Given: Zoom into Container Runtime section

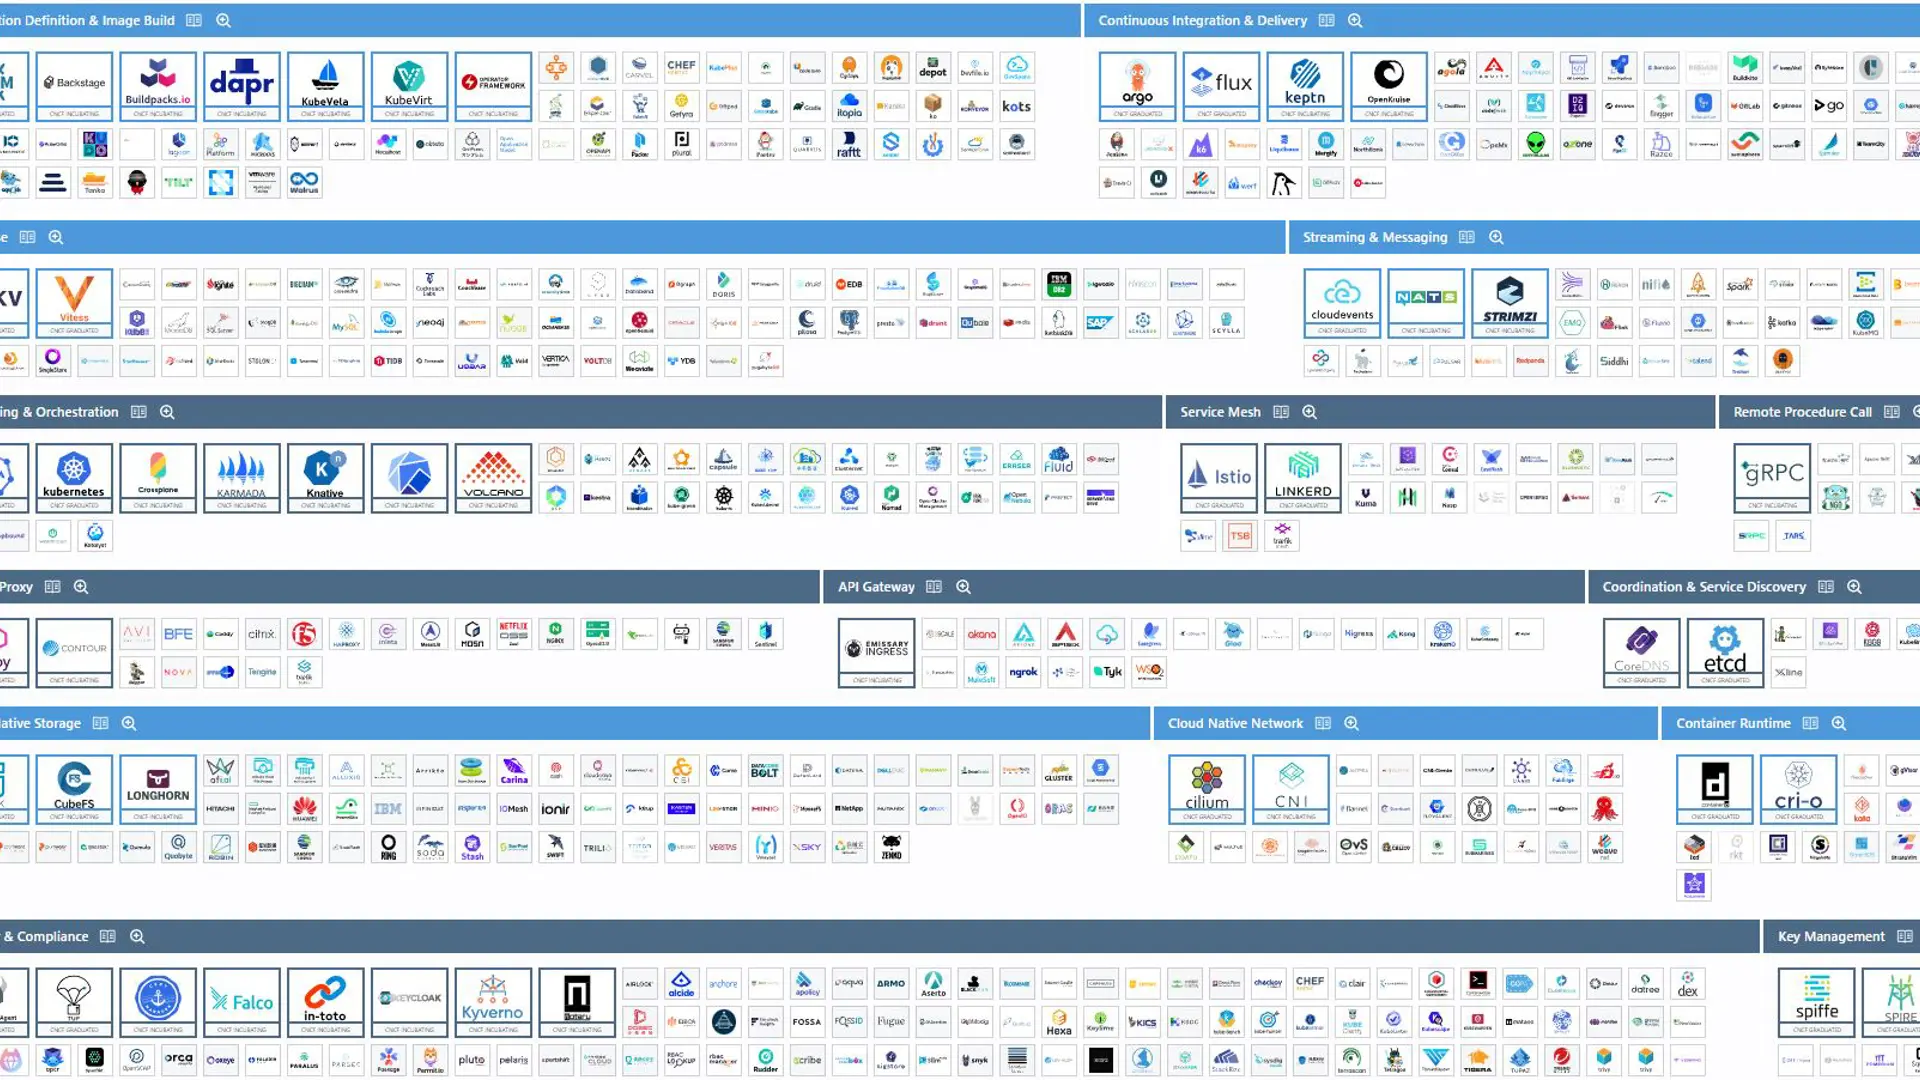Looking at the screenshot, I should click(1838, 723).
